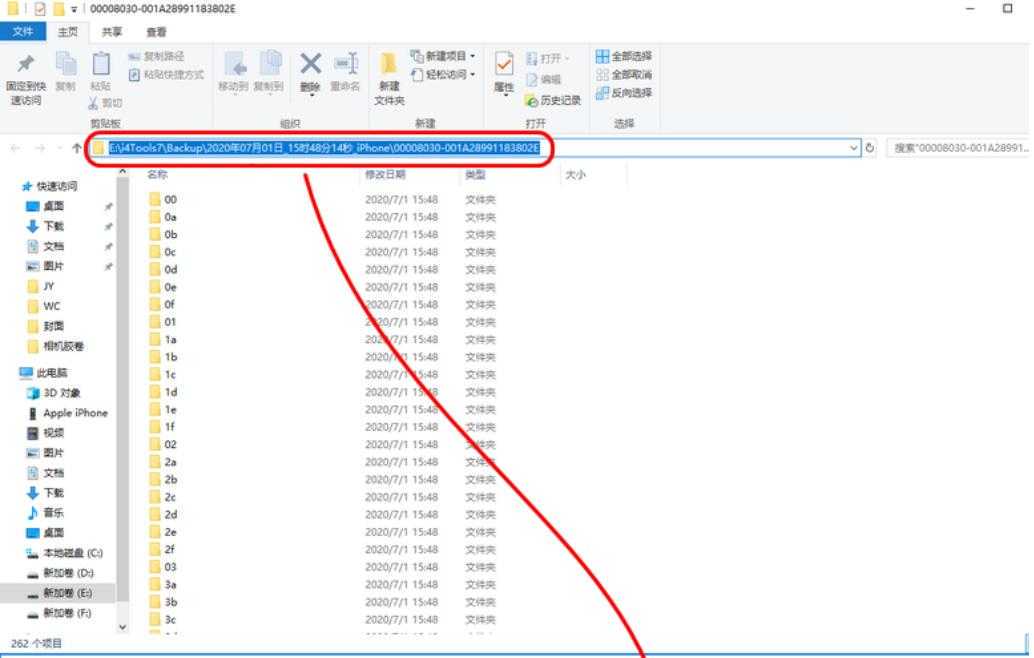This screenshot has width=1034, height=658.
Task: Sort by the 修改日期 column header
Action: point(385,175)
